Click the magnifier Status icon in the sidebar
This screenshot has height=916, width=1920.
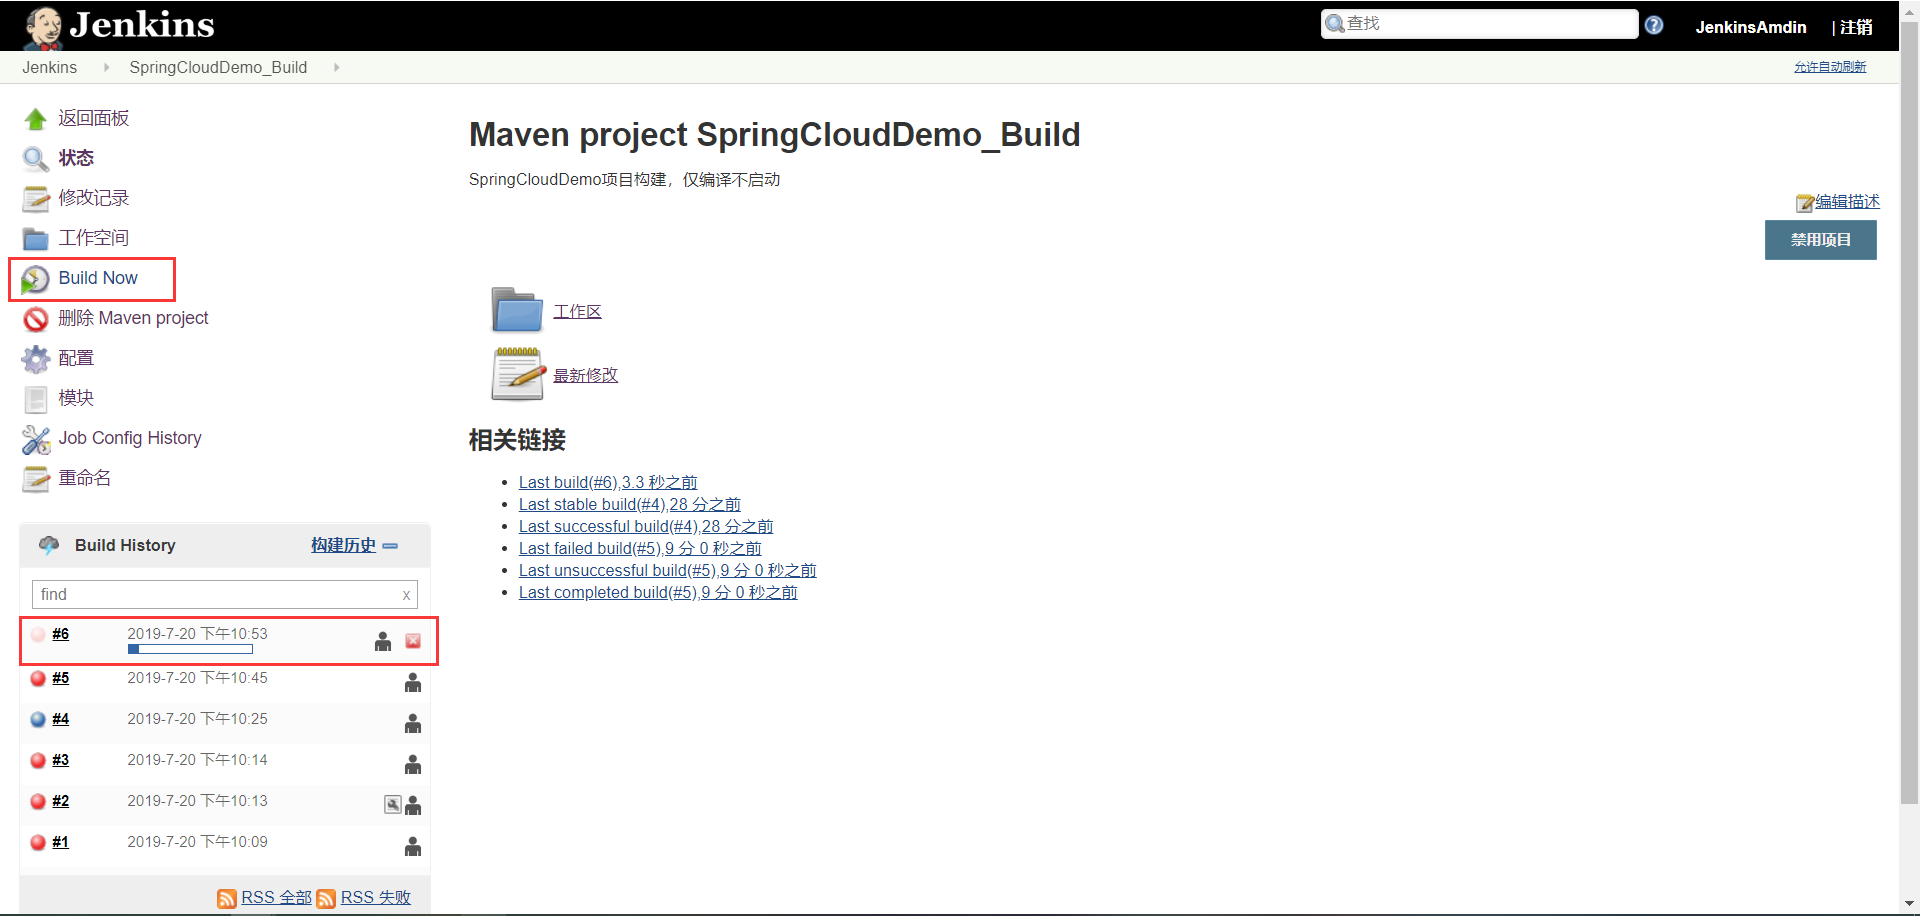point(36,159)
